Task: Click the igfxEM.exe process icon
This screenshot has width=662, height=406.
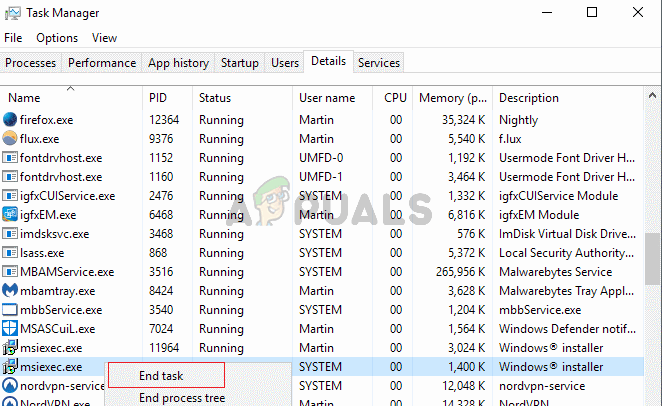Action: 10,214
